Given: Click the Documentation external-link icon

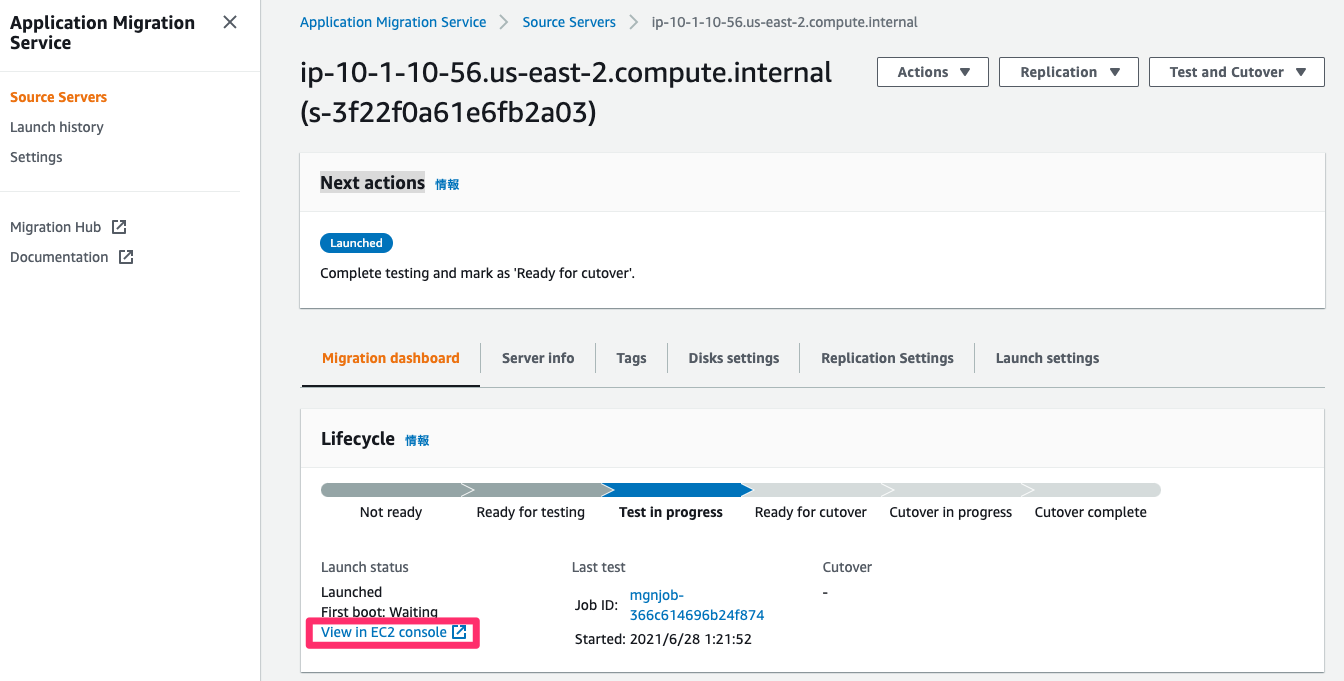Looking at the screenshot, I should click(126, 257).
